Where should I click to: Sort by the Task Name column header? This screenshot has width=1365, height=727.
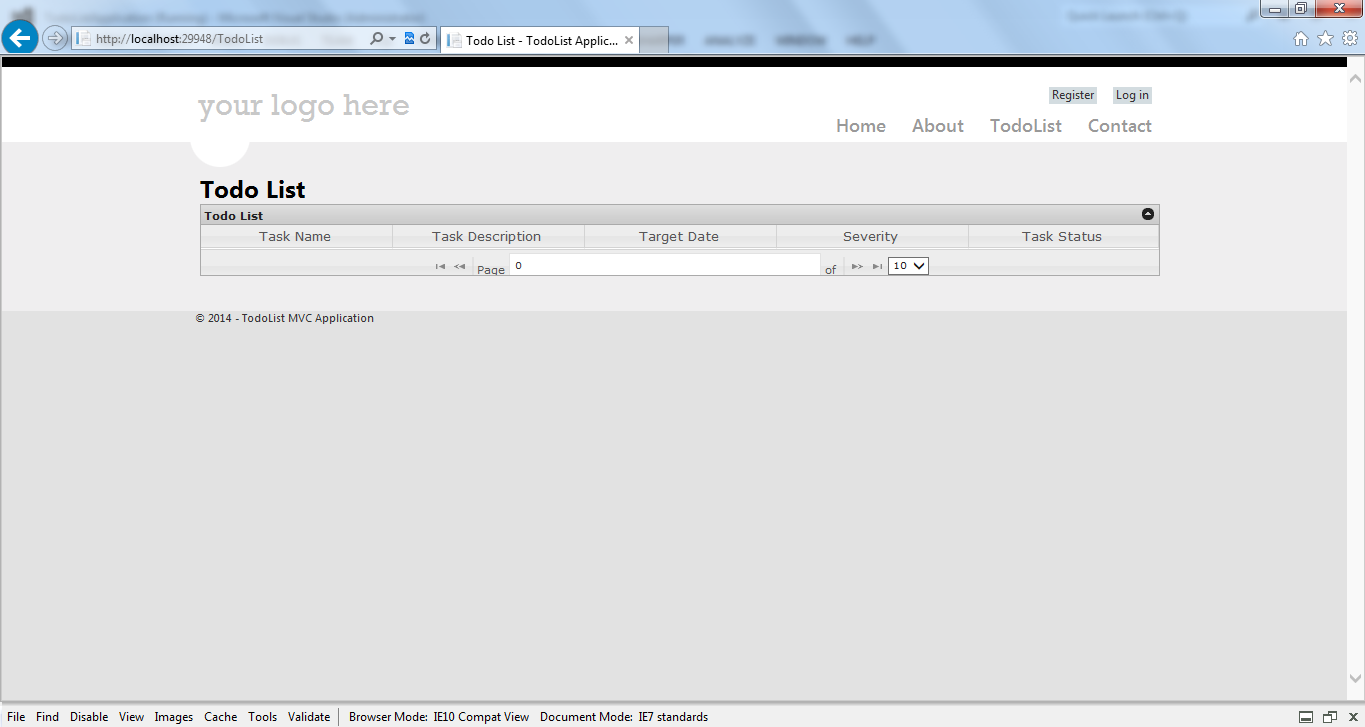click(x=295, y=237)
